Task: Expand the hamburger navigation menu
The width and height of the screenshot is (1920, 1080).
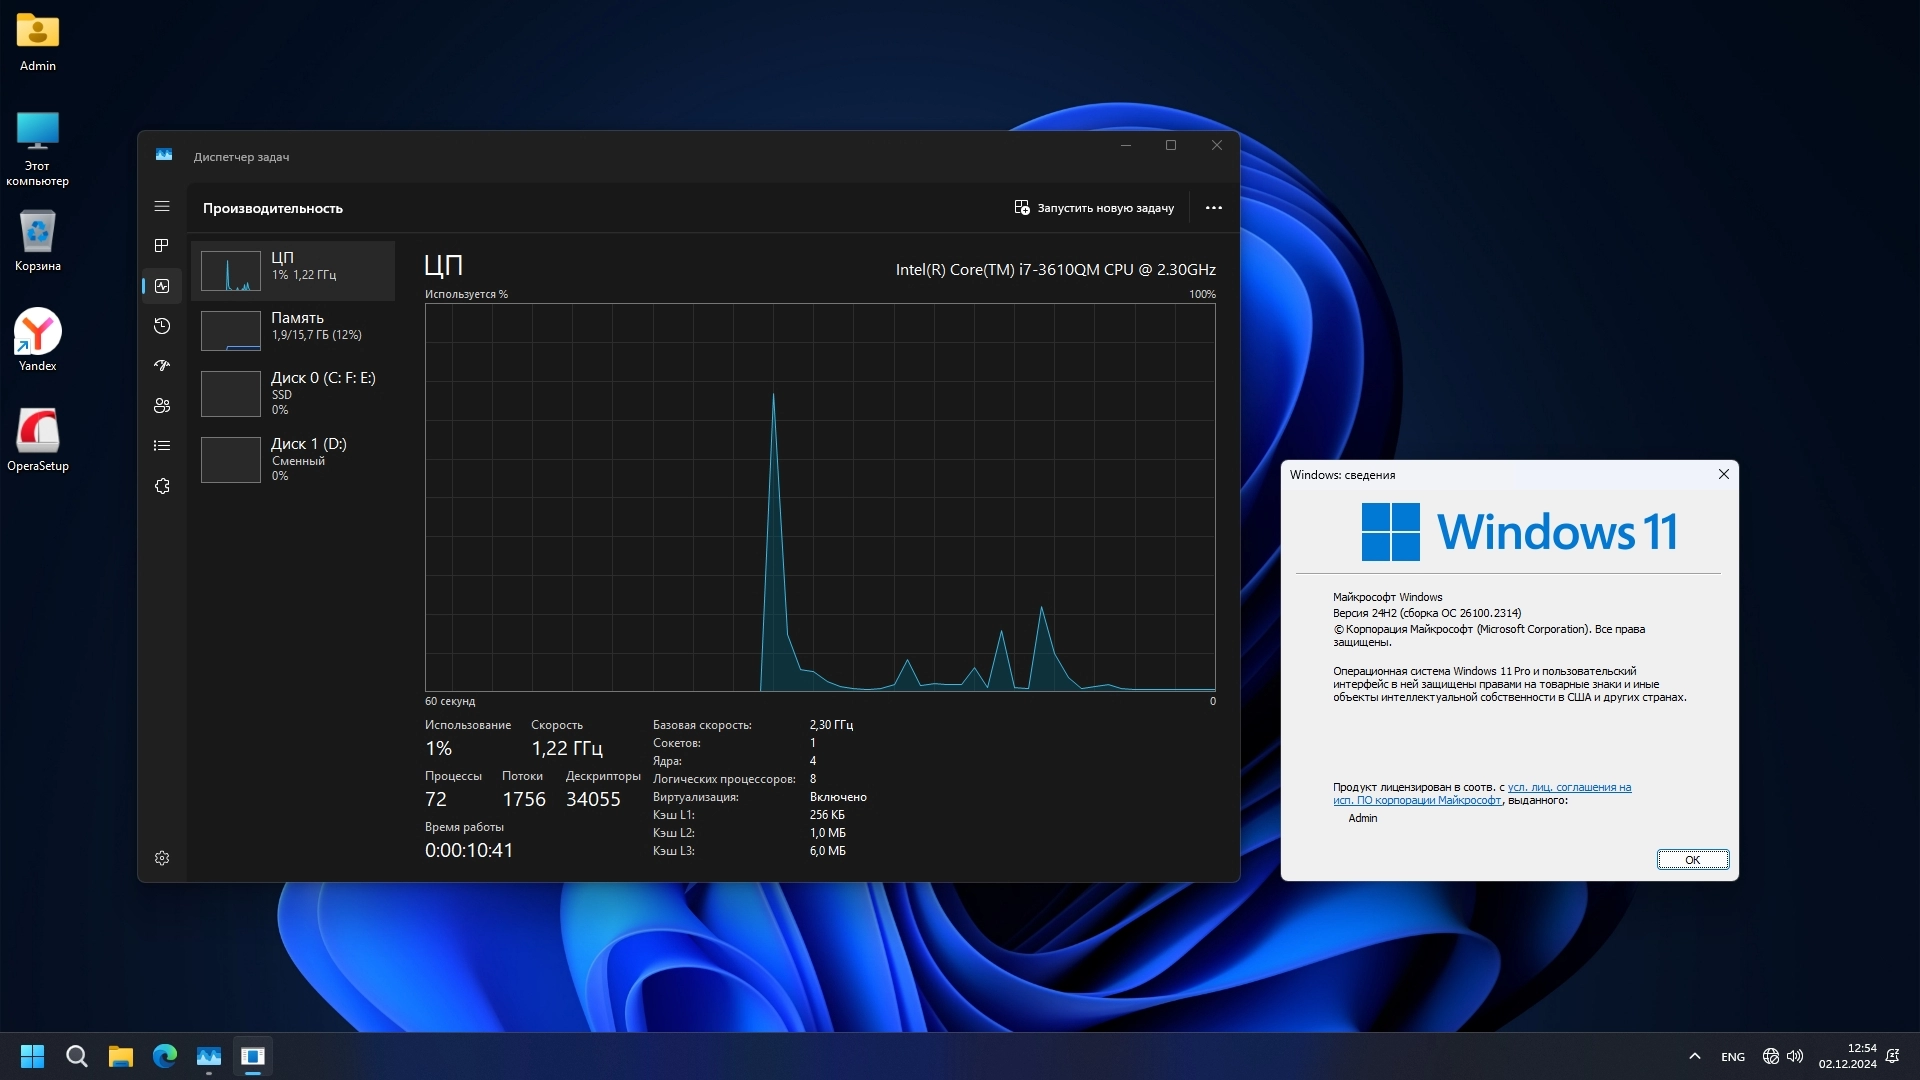Action: 162,206
